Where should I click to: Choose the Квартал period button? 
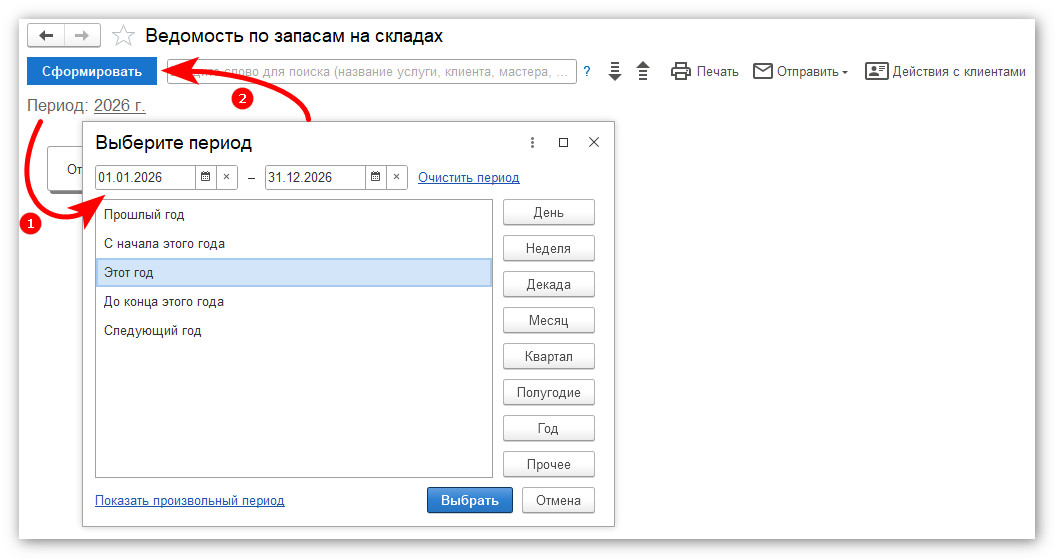click(x=549, y=357)
